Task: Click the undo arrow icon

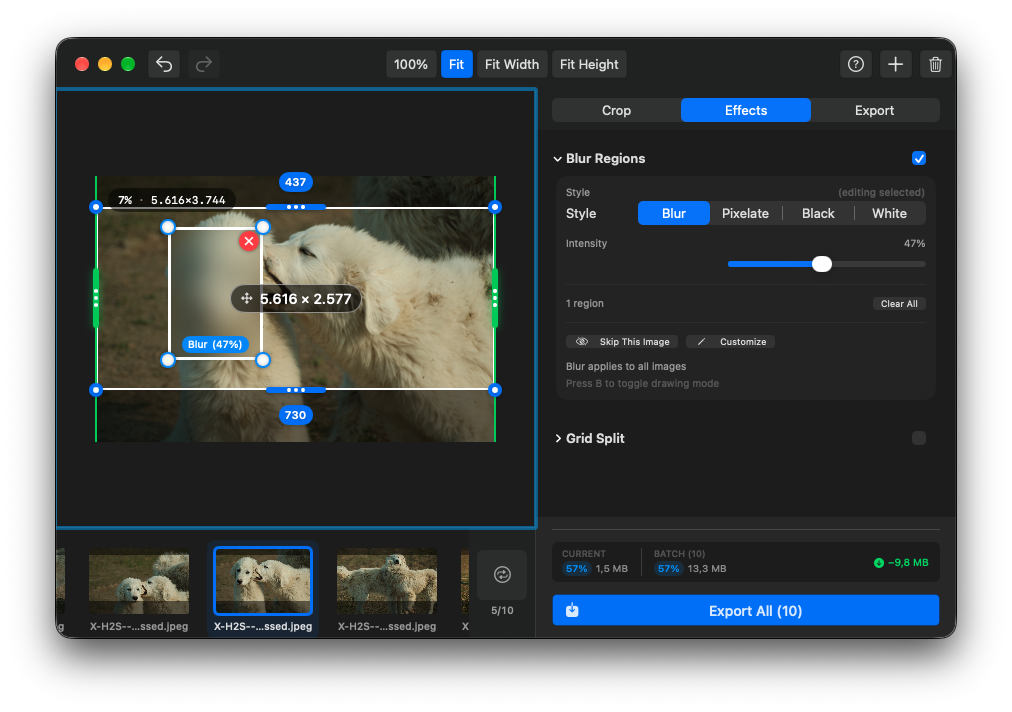Action: point(164,64)
